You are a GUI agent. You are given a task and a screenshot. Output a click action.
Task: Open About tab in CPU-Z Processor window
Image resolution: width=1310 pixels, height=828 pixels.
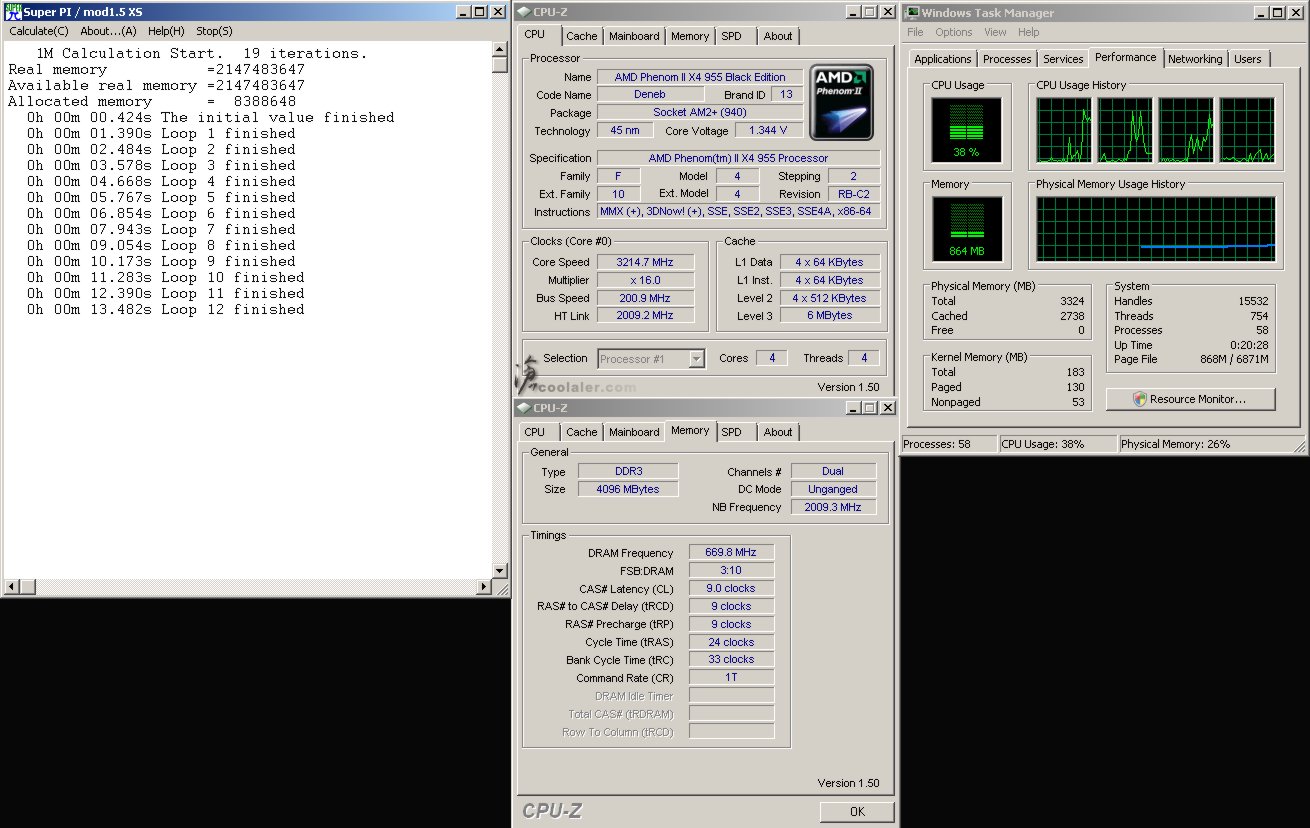778,36
